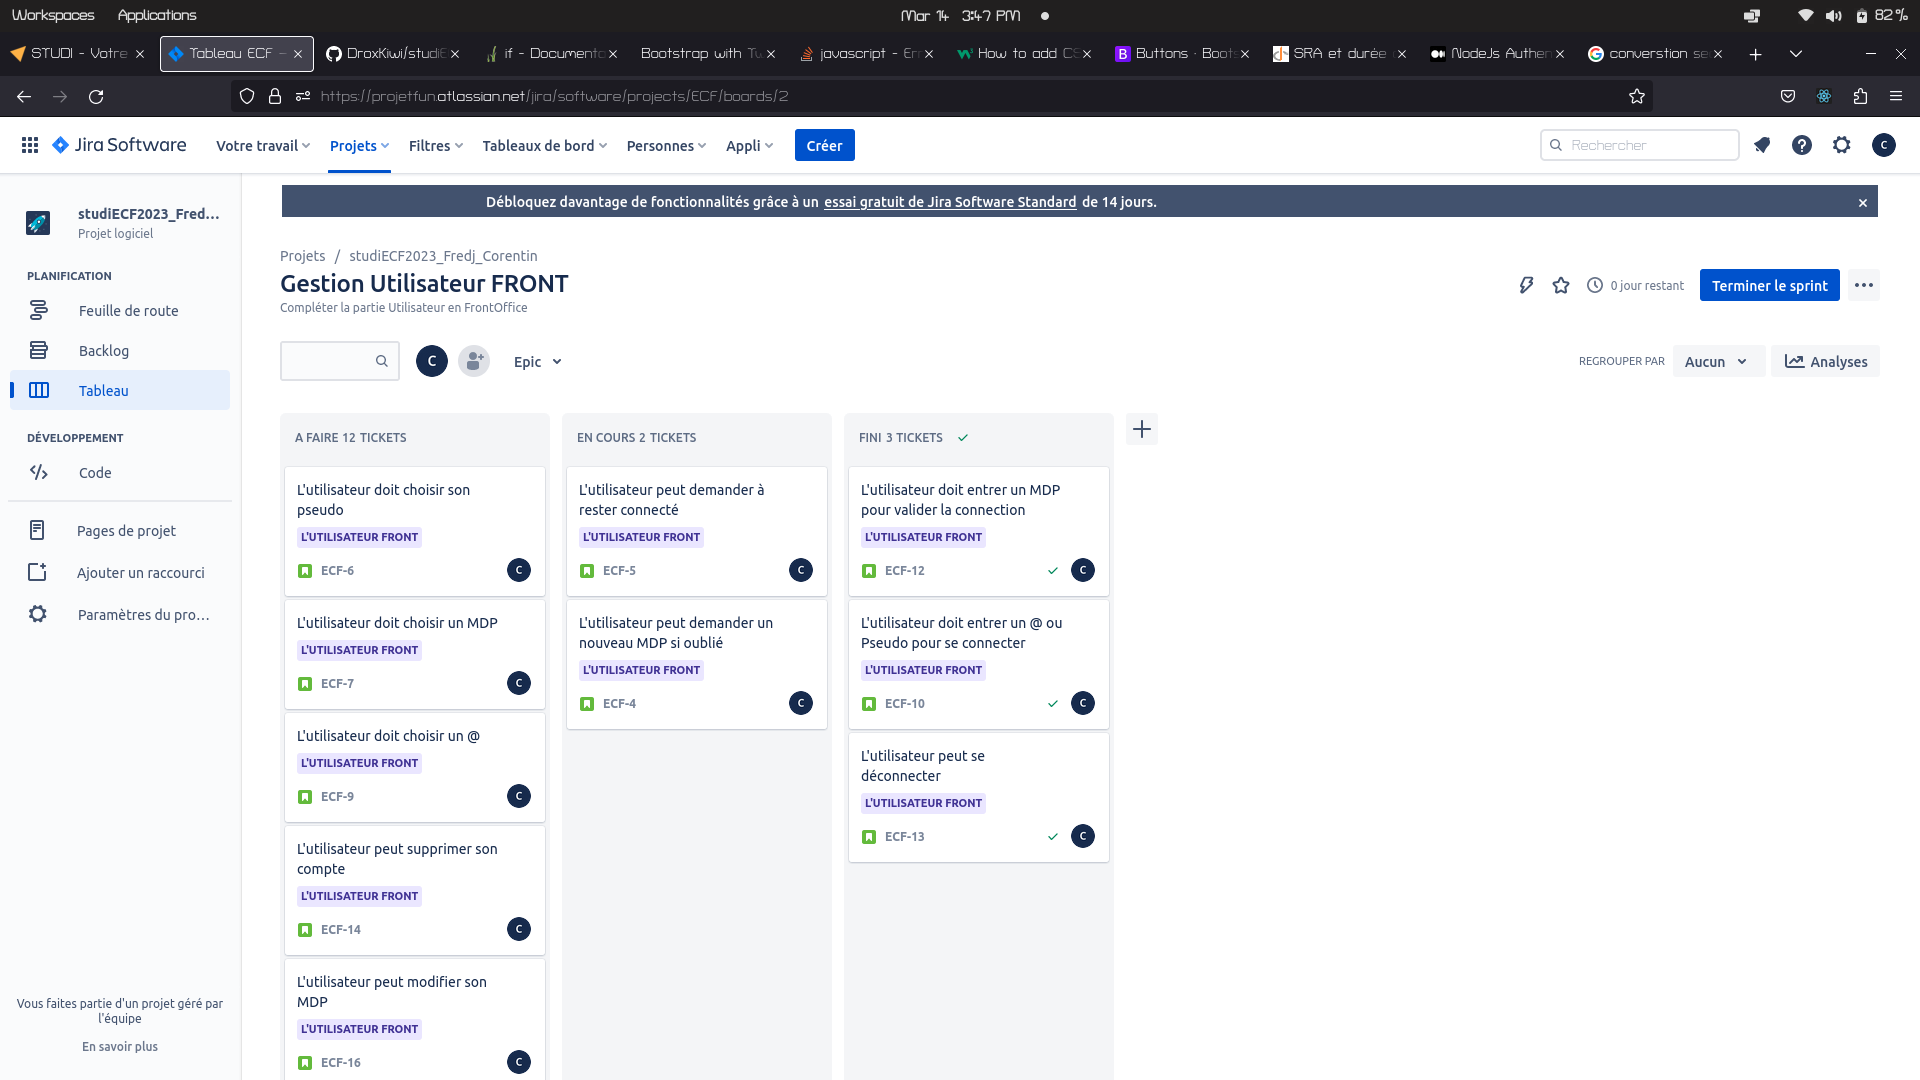Filter by assignee C avatar
Image resolution: width=1920 pixels, height=1080 pixels.
(x=432, y=361)
